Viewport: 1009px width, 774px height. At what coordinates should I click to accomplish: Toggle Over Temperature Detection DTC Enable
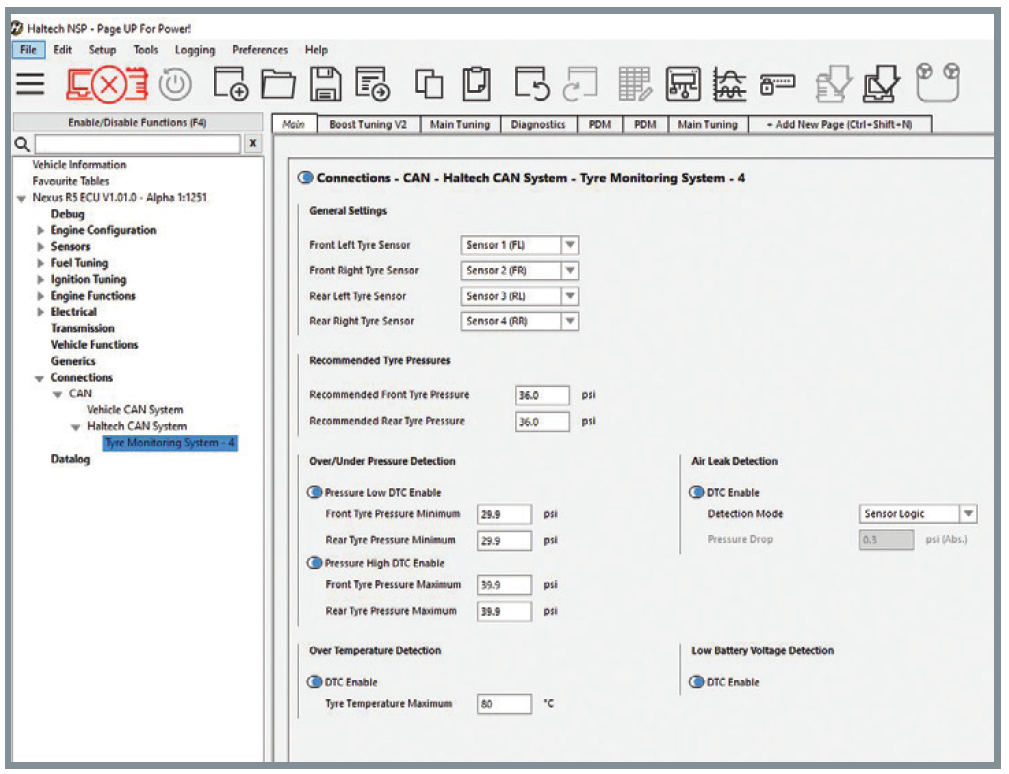pyautogui.click(x=314, y=682)
